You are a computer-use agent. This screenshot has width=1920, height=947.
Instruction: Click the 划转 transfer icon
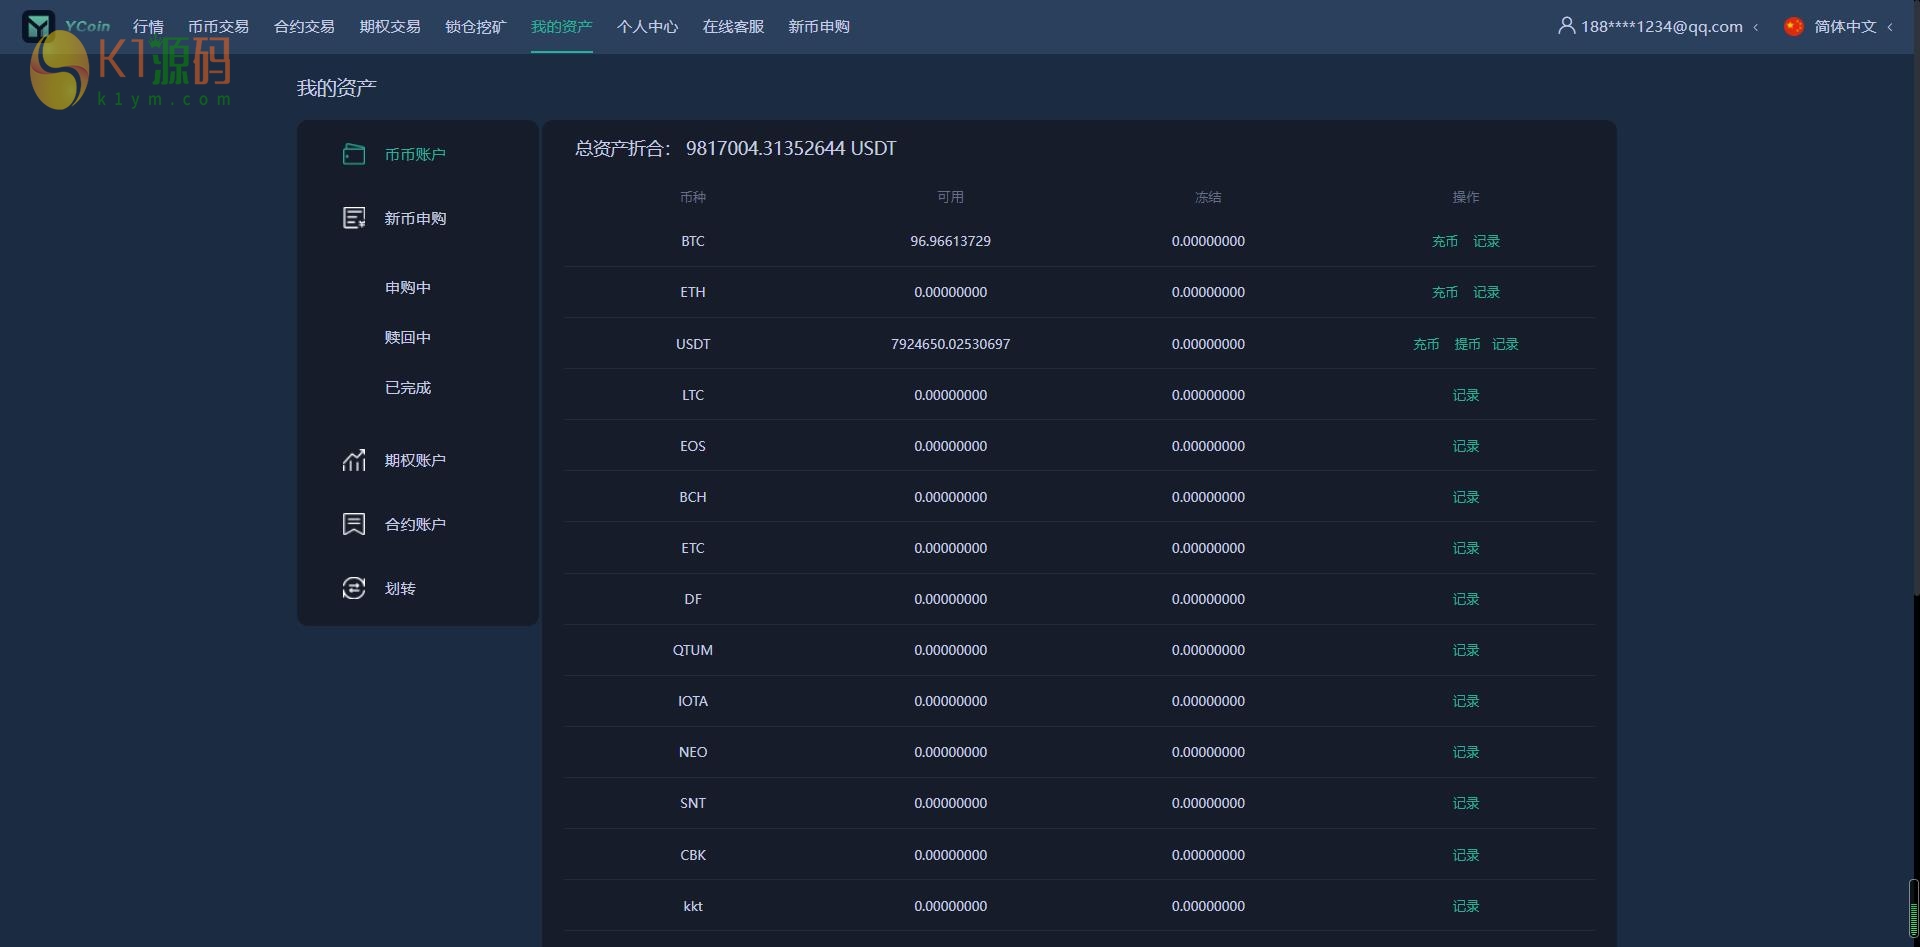(x=354, y=588)
